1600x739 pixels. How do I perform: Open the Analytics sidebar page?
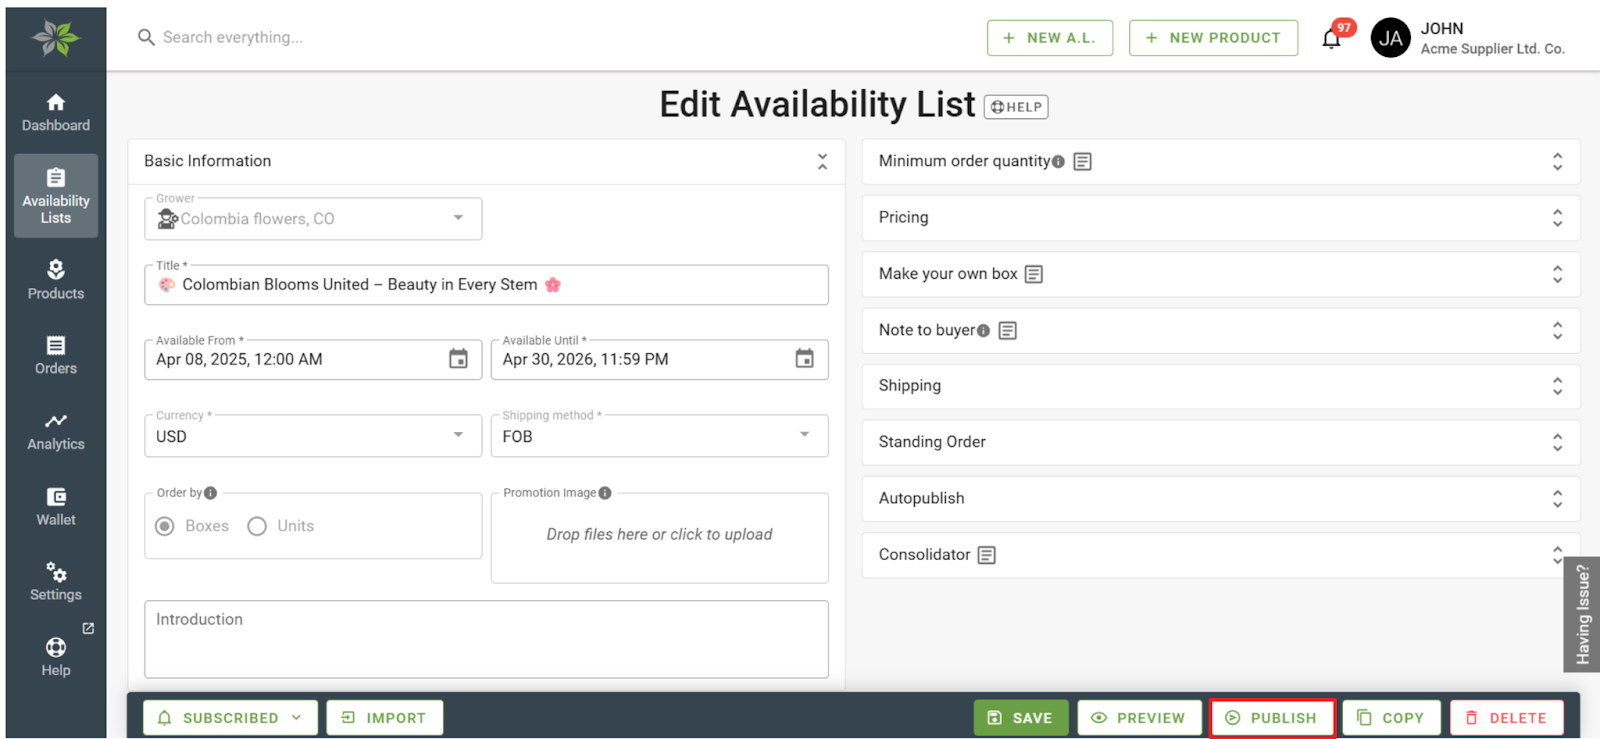coord(56,431)
